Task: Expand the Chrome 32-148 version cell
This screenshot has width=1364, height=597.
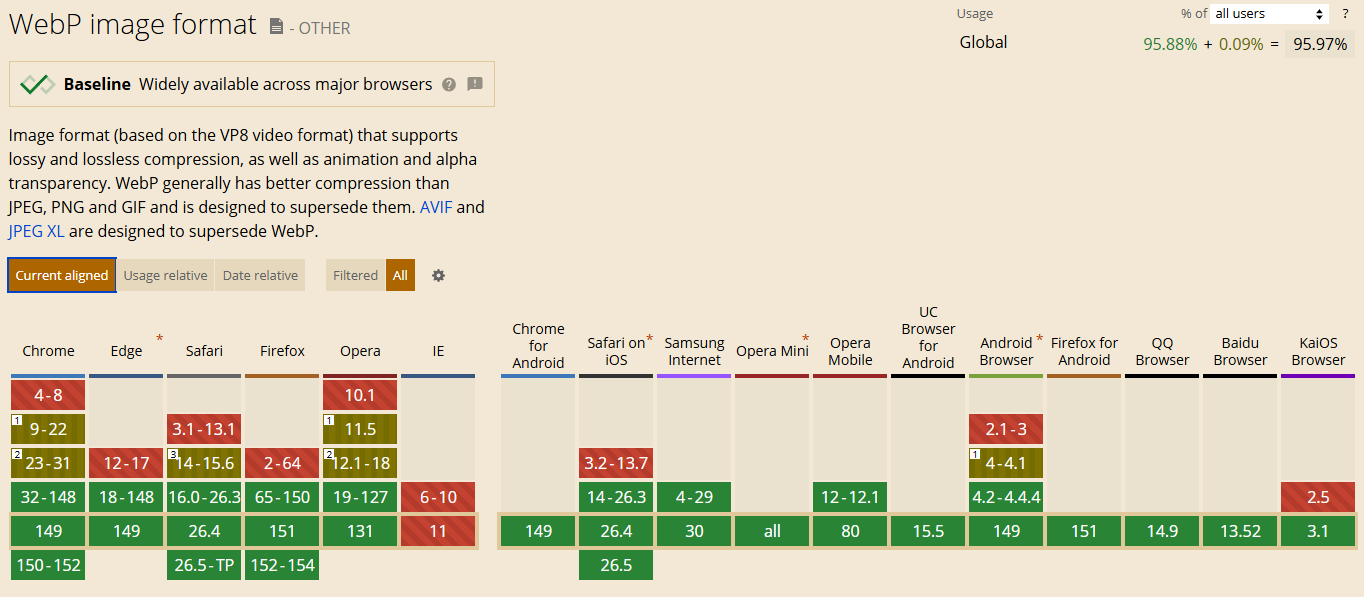Action: (x=48, y=497)
